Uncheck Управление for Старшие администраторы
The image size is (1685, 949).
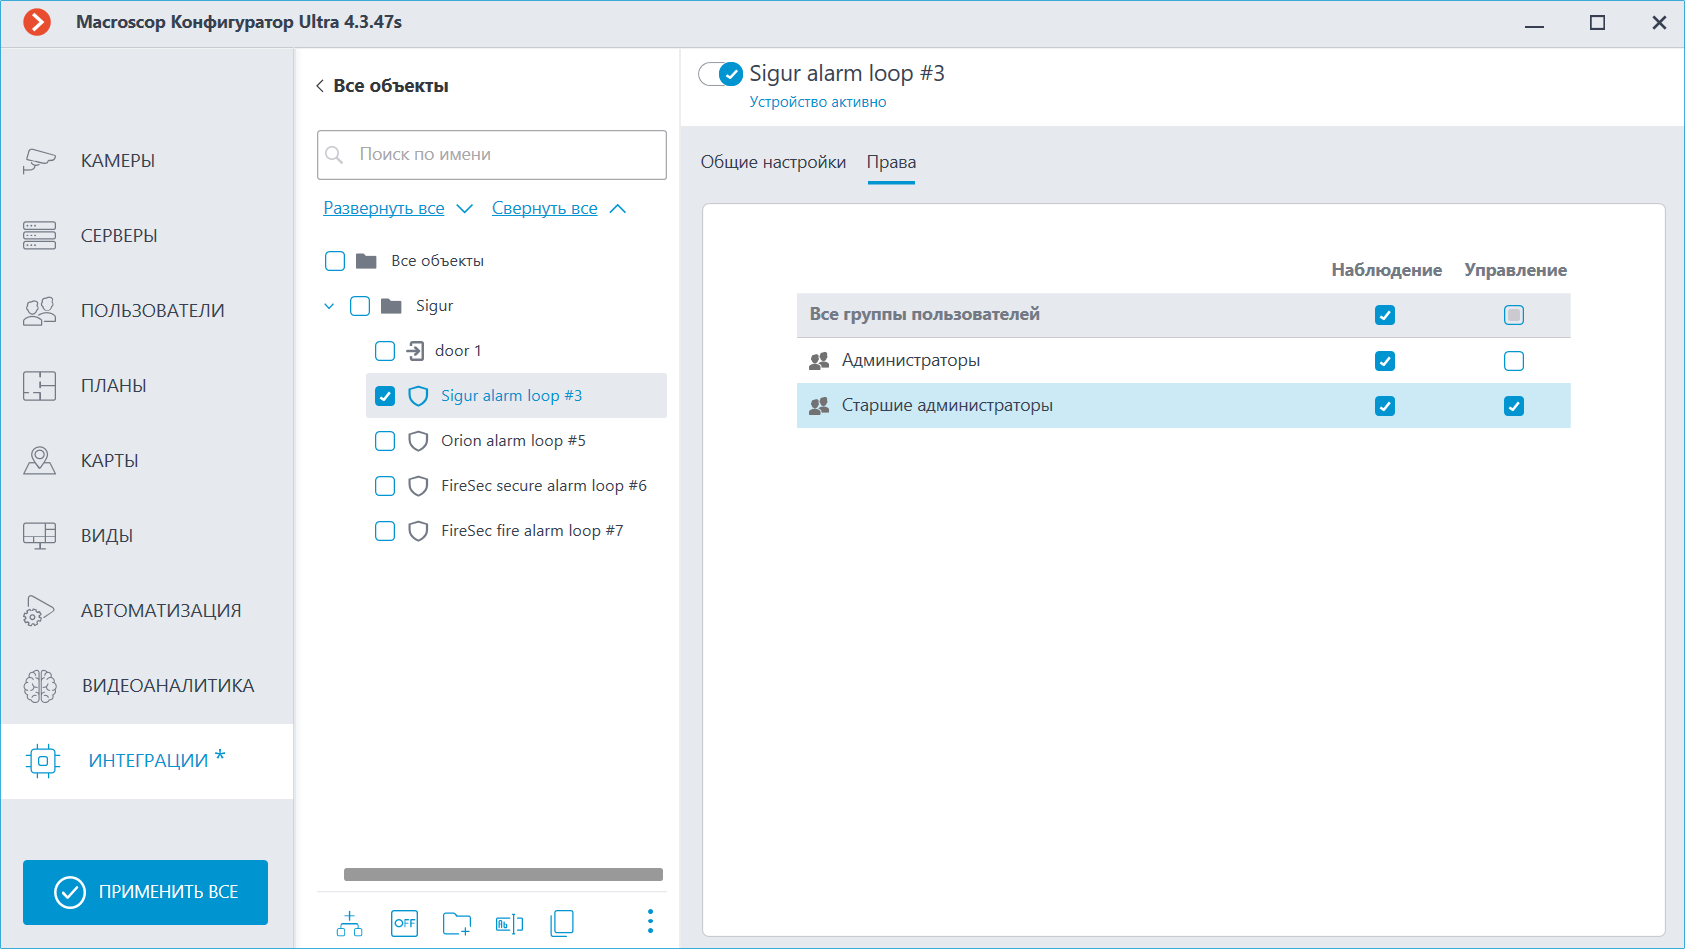(1514, 406)
